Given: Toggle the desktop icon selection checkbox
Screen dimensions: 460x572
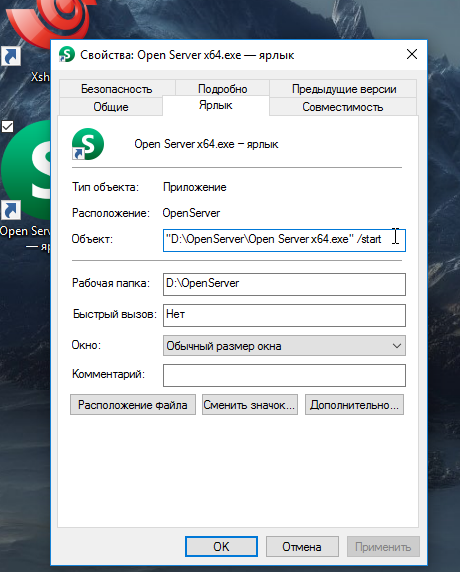Looking at the screenshot, I should [x=7, y=127].
